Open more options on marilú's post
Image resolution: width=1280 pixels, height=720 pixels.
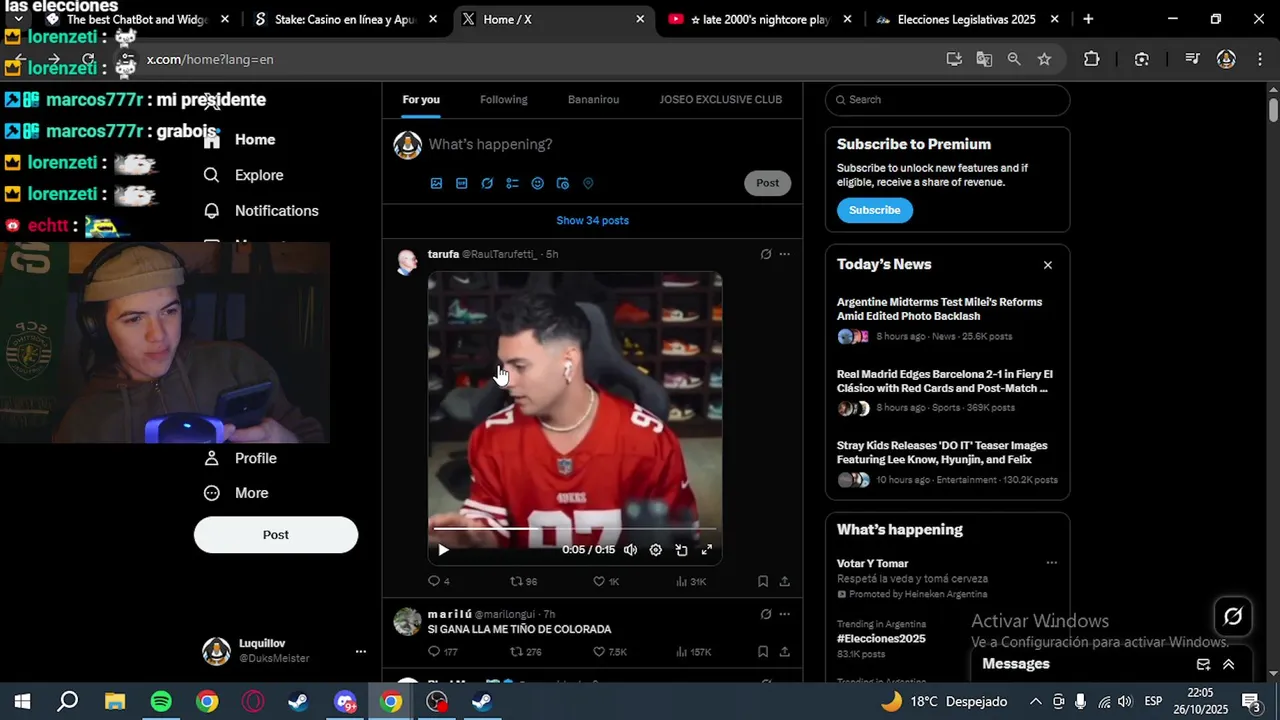(x=784, y=614)
